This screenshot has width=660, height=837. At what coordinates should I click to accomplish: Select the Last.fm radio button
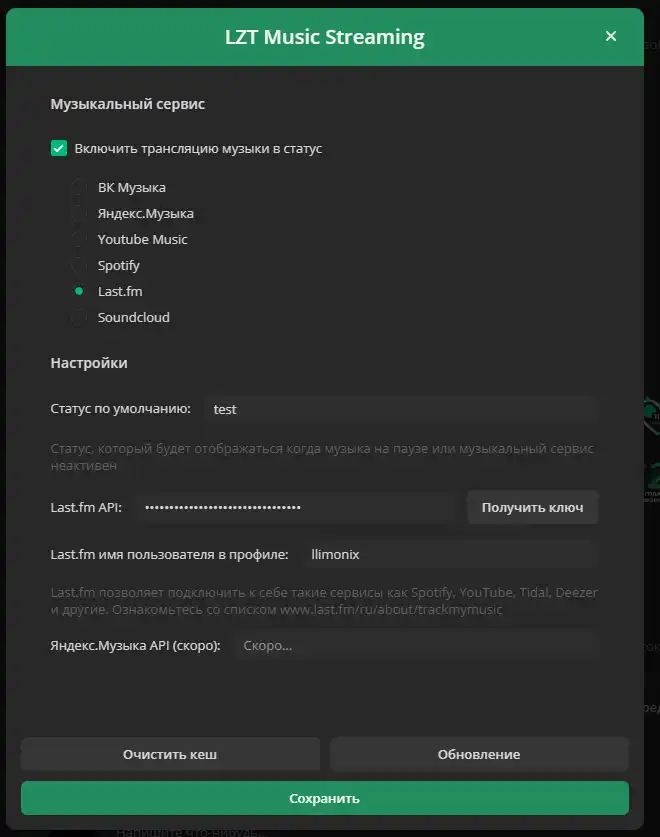(x=79, y=292)
